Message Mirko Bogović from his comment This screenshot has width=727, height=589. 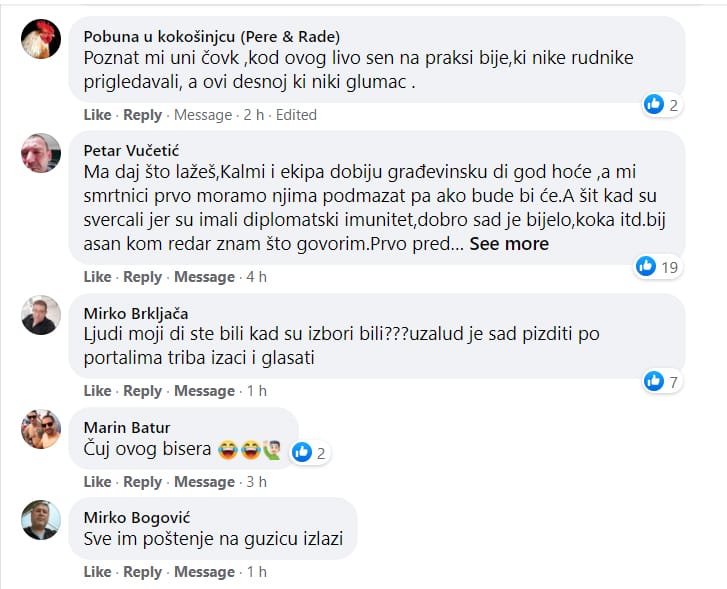click(x=203, y=572)
